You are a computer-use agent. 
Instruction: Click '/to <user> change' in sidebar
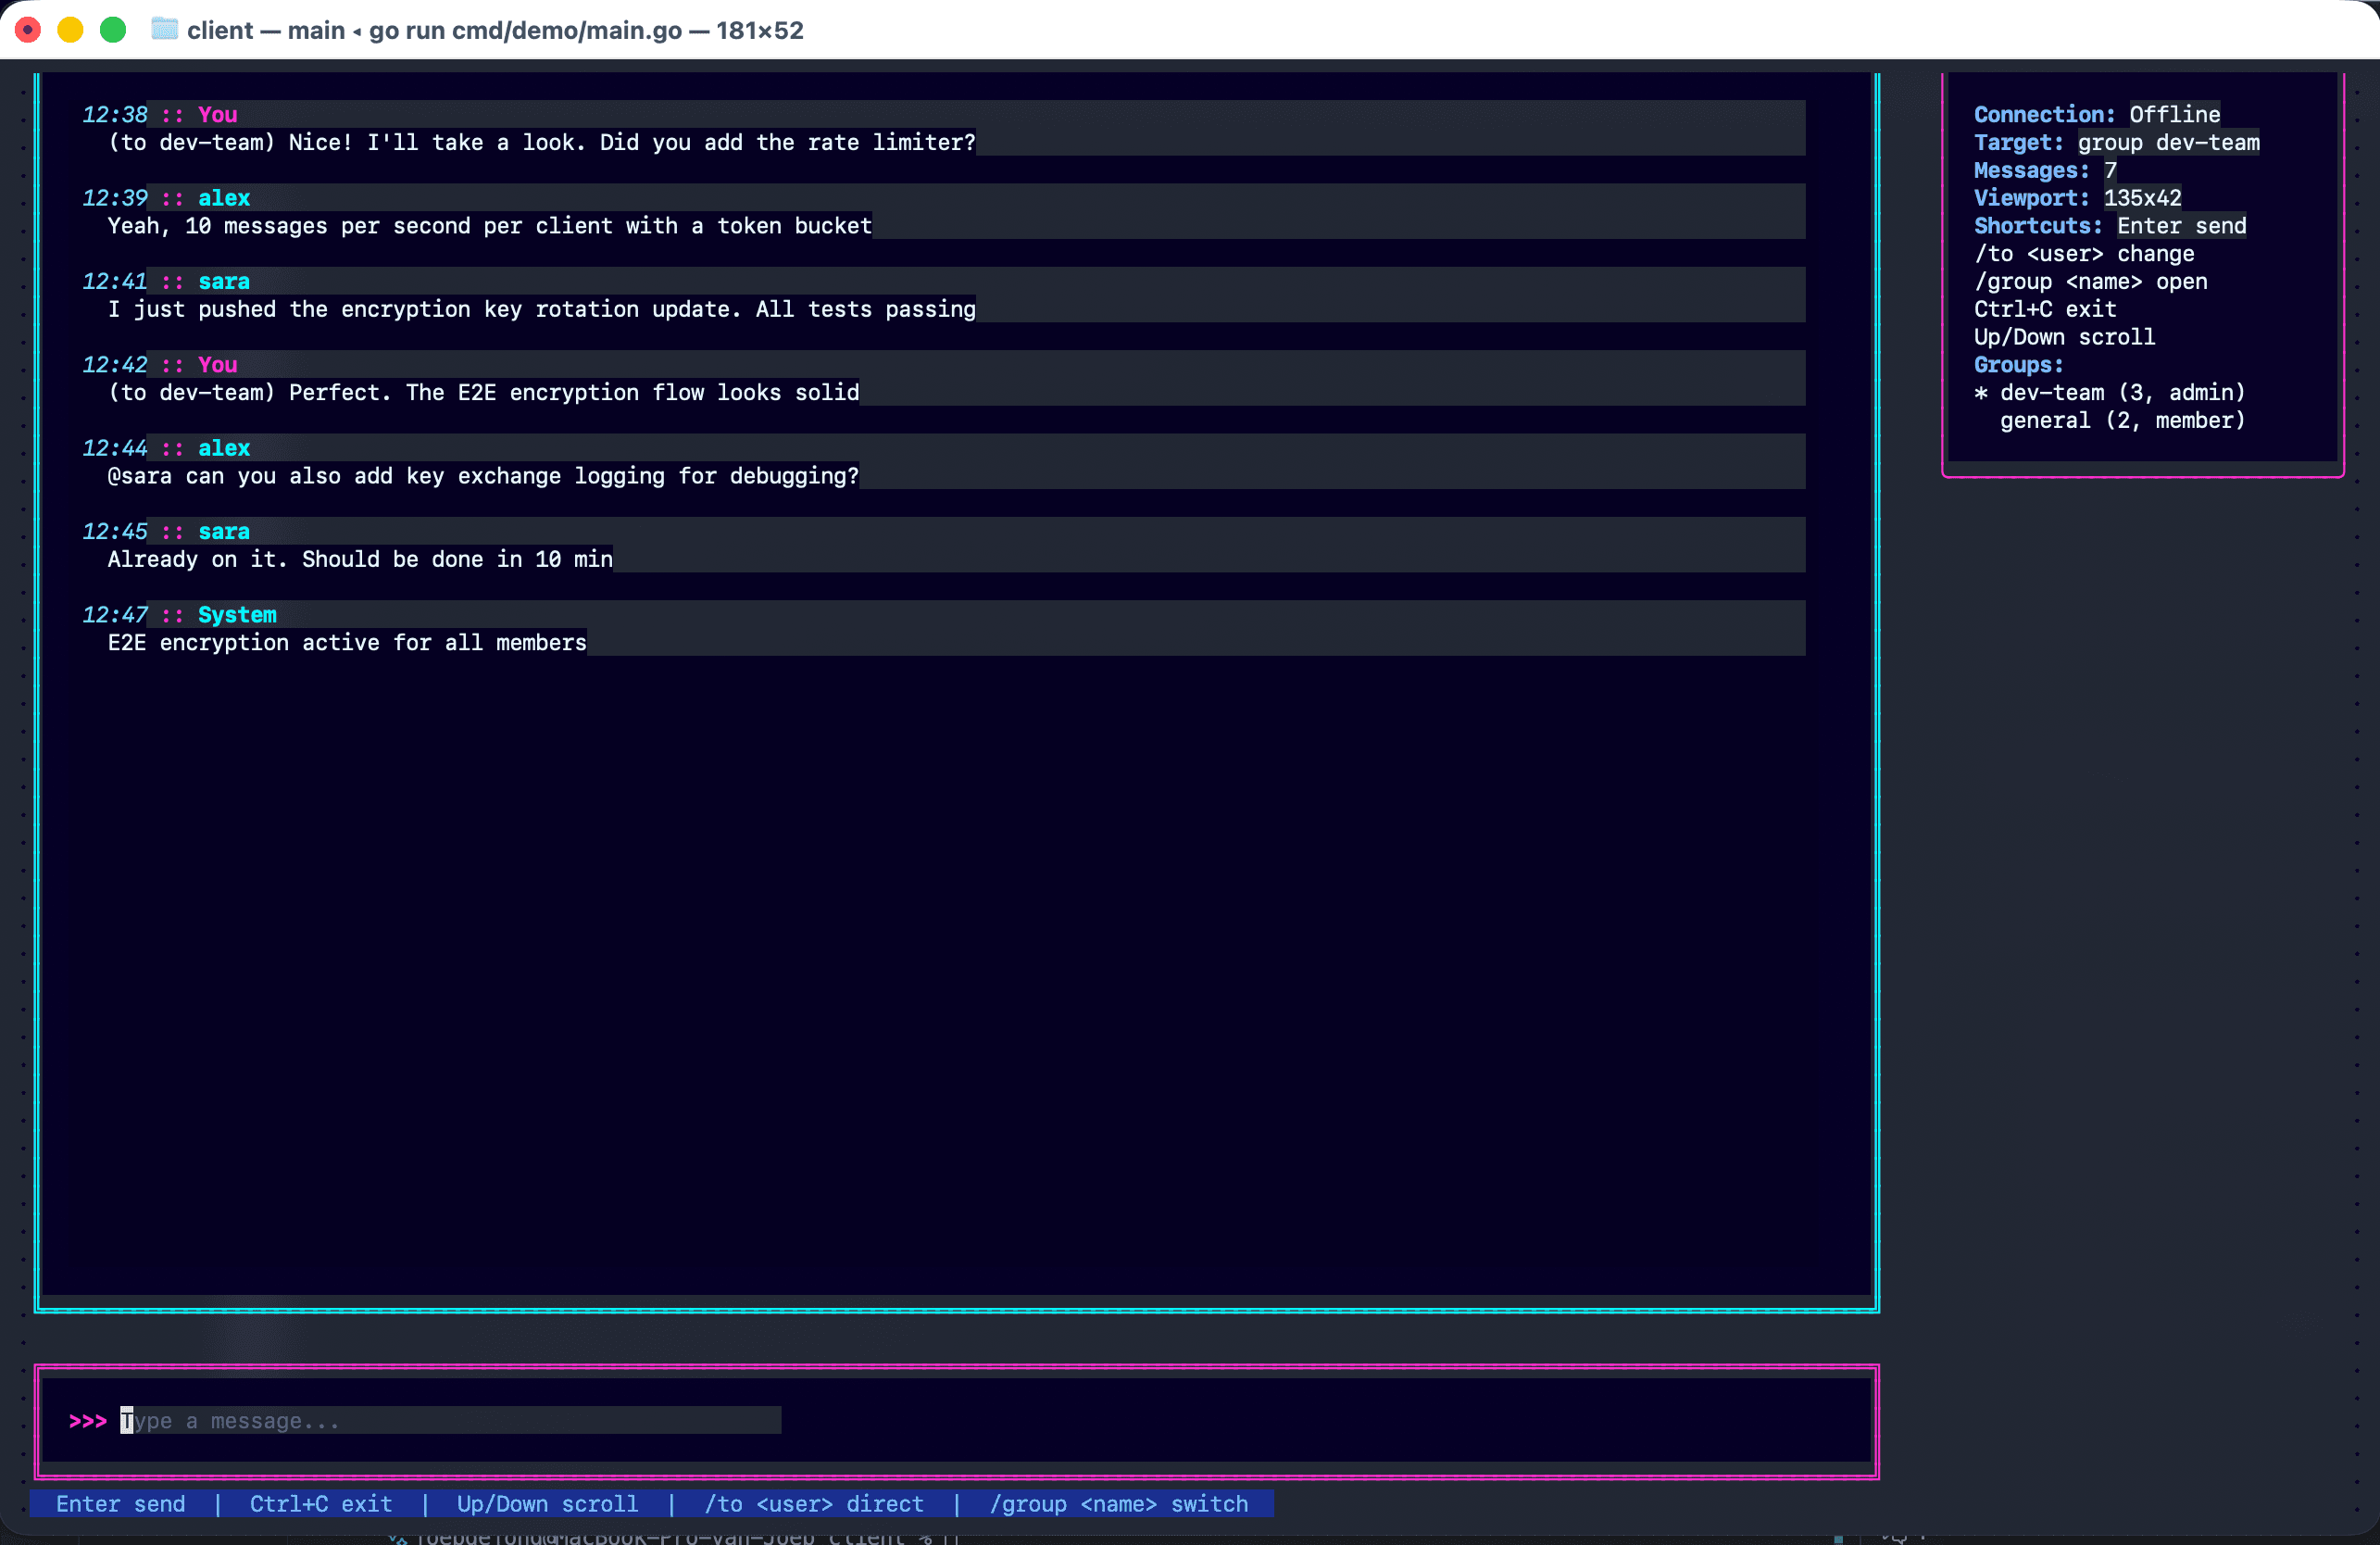point(2084,254)
